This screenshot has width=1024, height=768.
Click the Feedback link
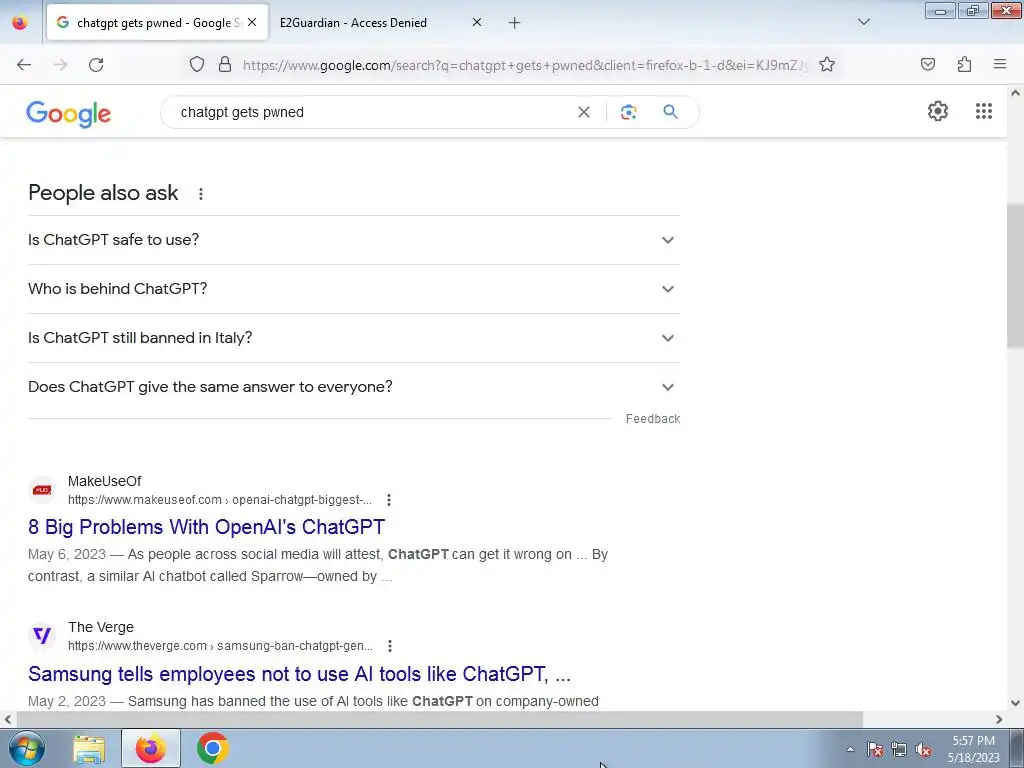pos(652,419)
